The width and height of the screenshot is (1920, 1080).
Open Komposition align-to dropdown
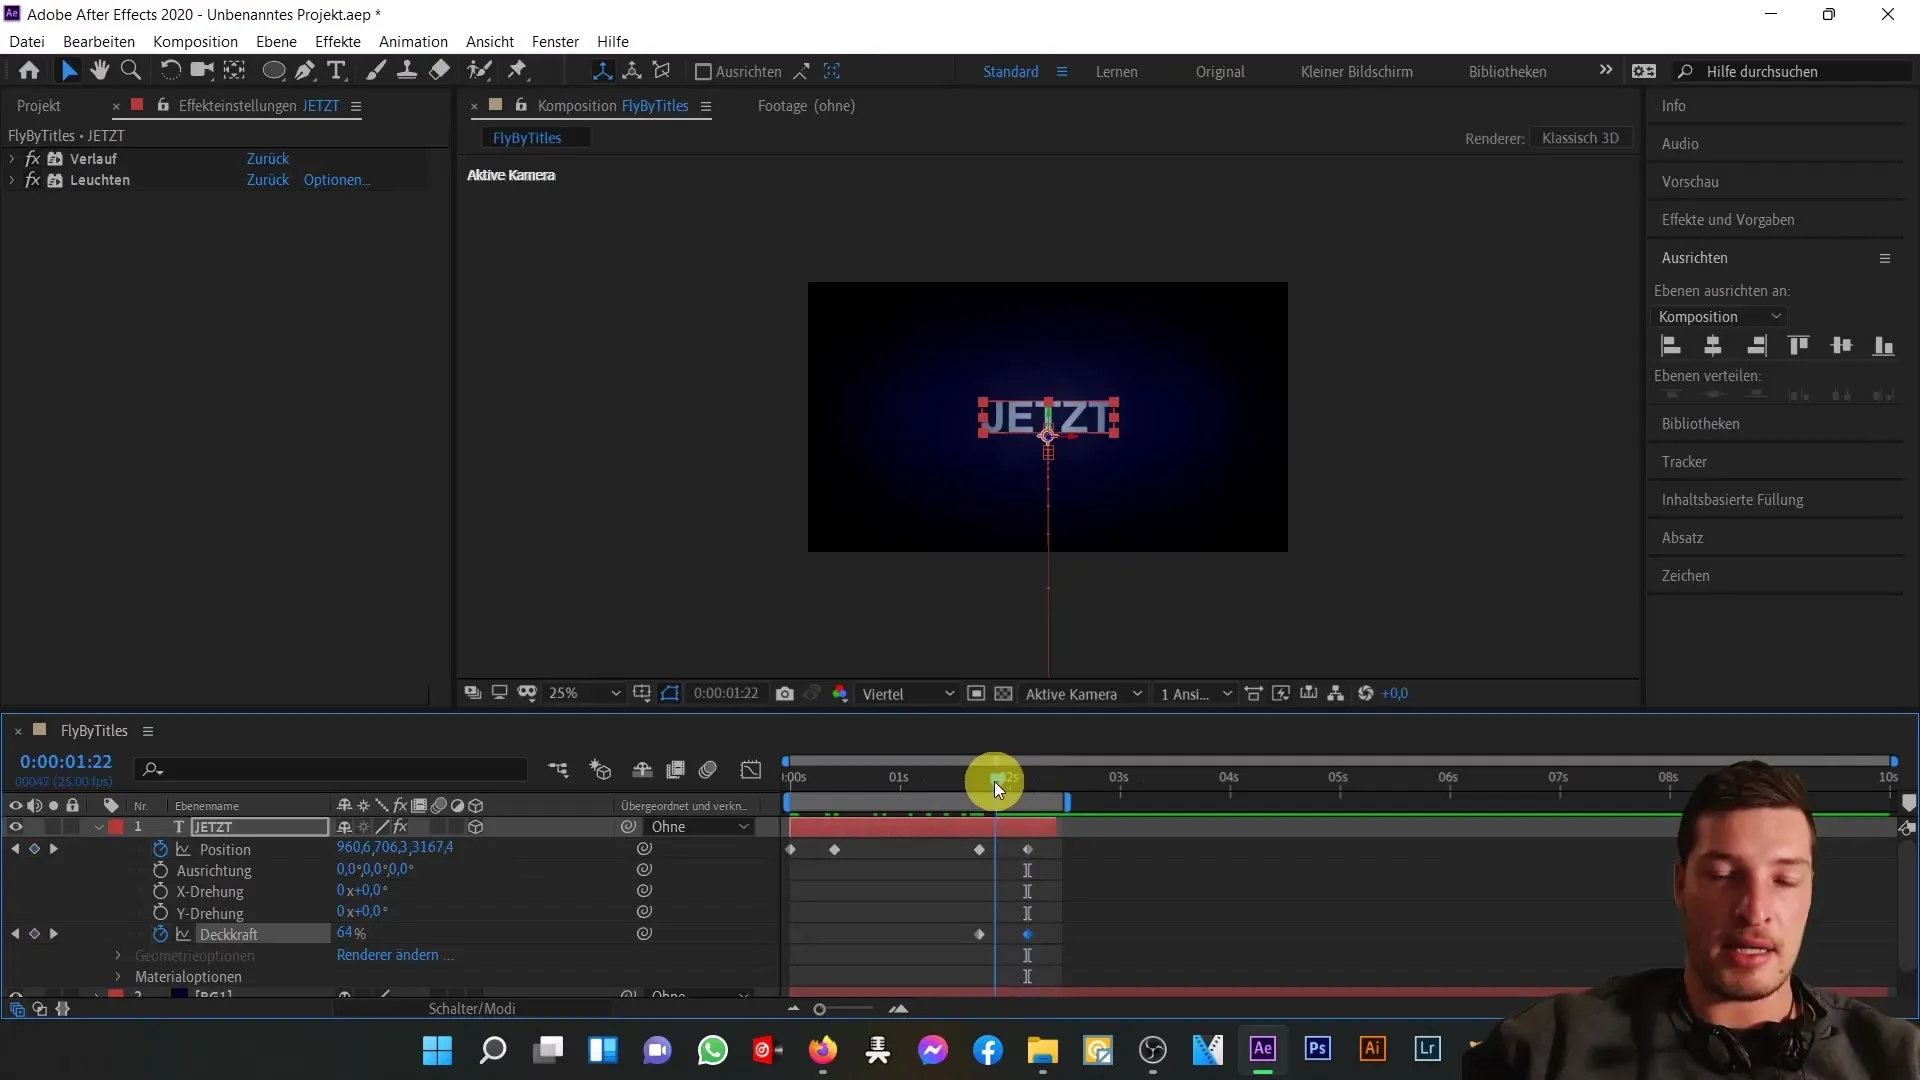[1719, 317]
